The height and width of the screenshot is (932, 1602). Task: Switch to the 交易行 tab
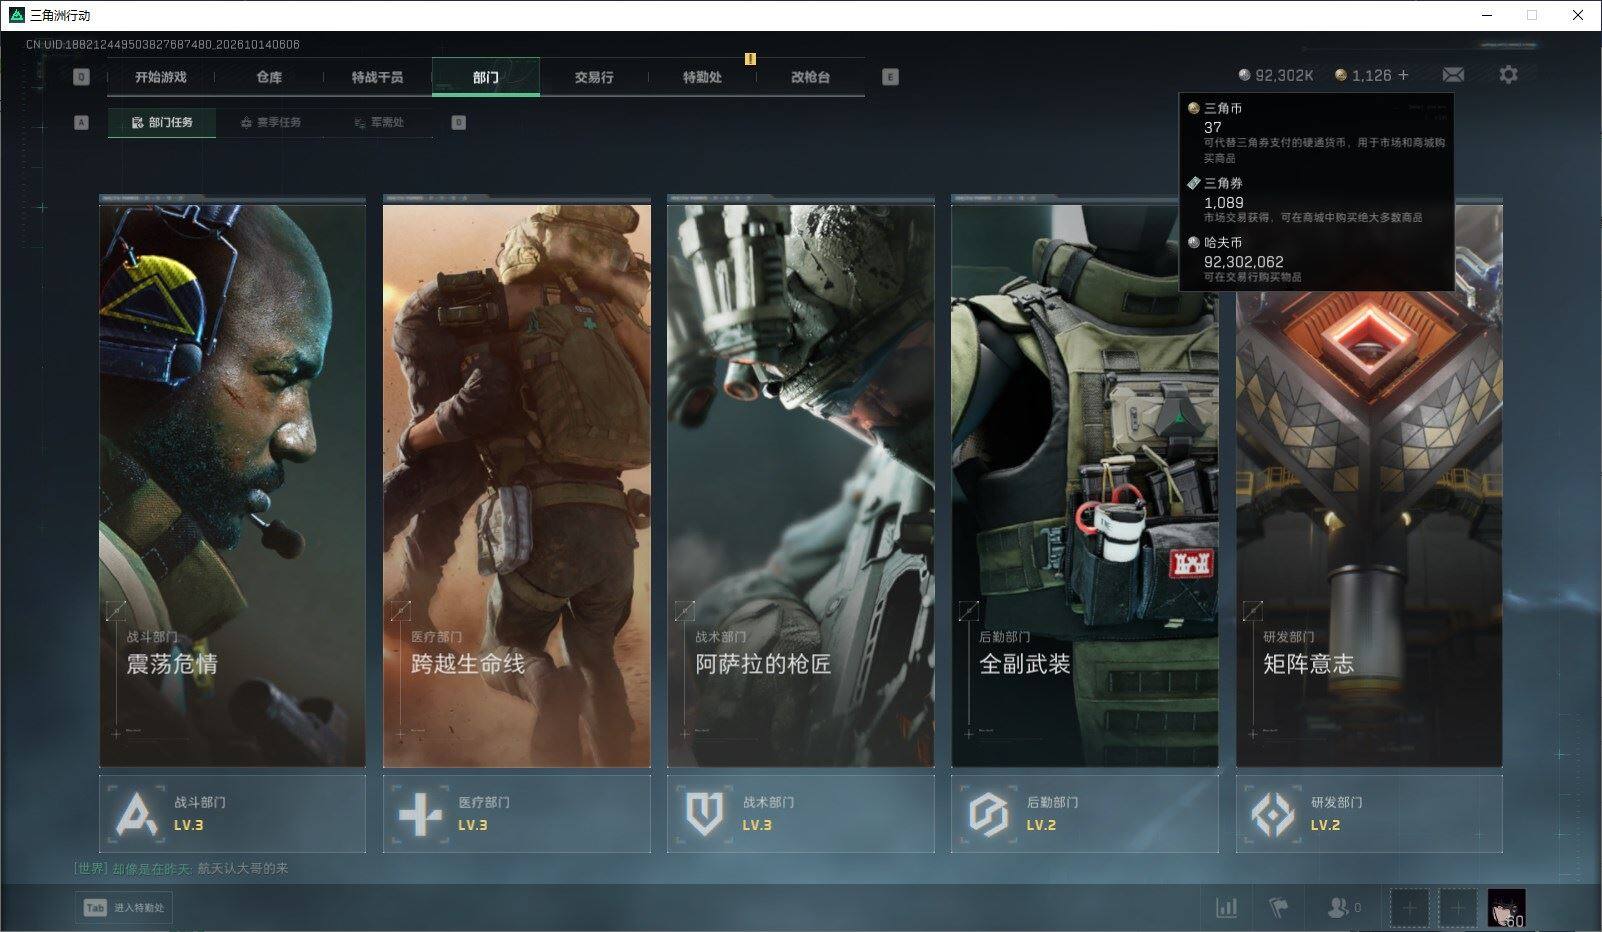point(594,77)
